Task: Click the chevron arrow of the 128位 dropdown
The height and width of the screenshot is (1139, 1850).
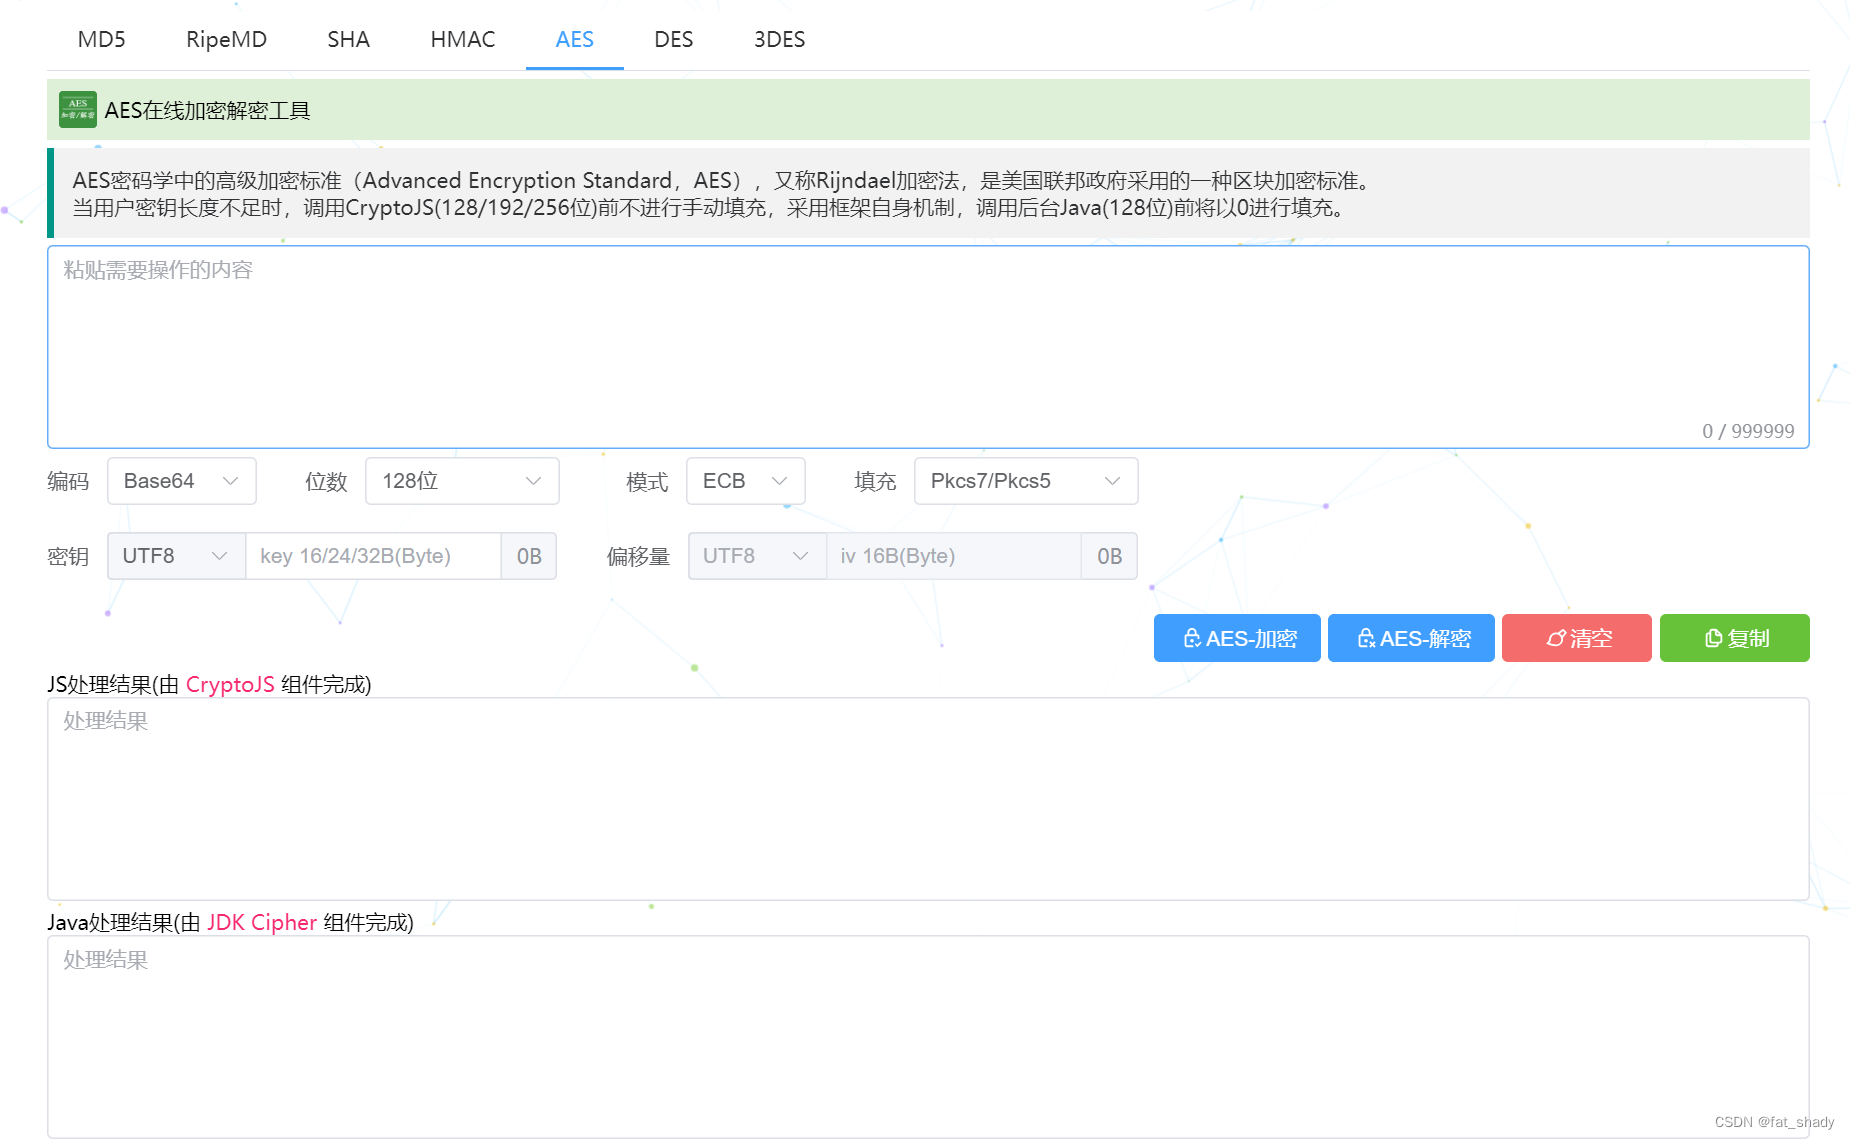Action: click(533, 481)
